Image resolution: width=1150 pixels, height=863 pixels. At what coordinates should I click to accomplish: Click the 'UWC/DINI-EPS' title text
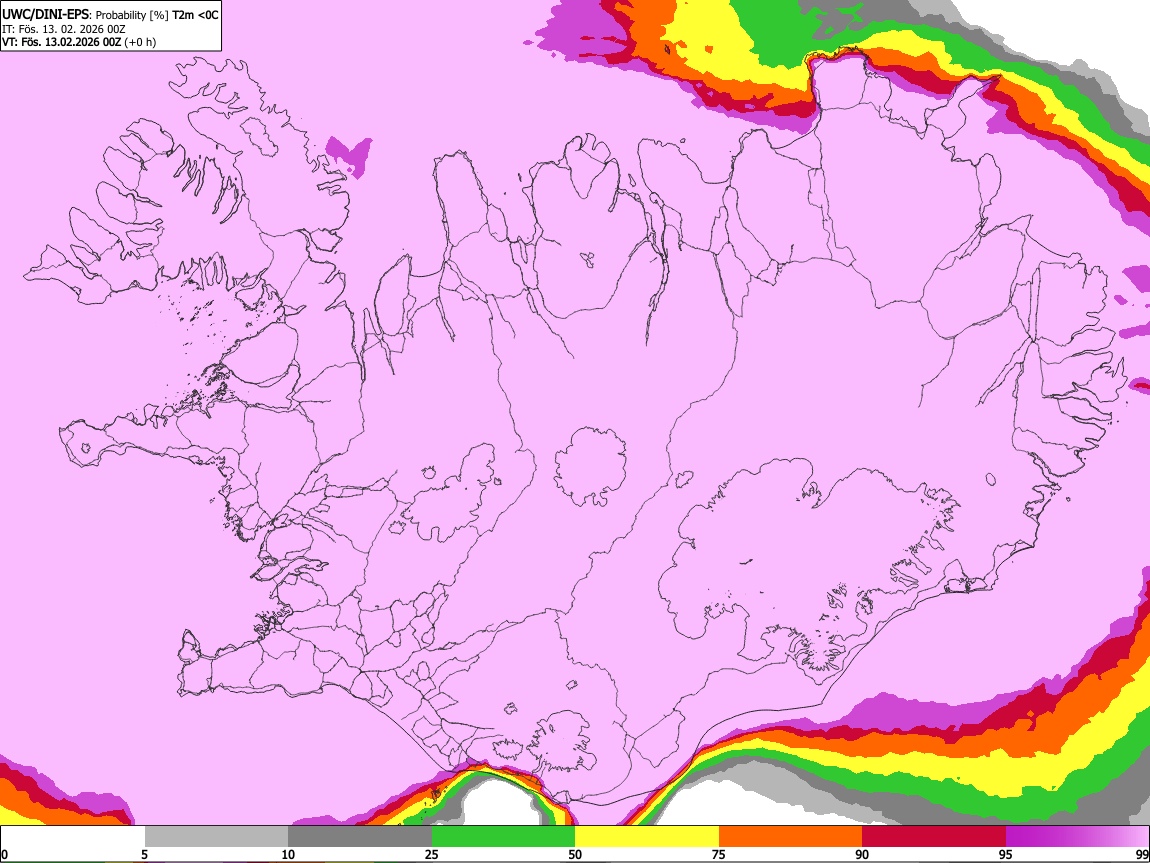click(x=45, y=15)
